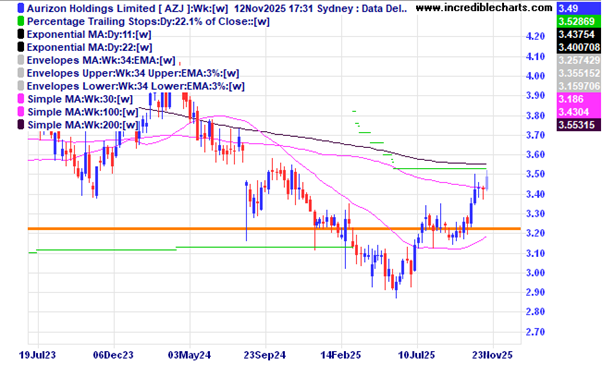This screenshot has height=365, width=602.
Task: Click the 3.400708 EMA value box
Action: [x=579, y=47]
